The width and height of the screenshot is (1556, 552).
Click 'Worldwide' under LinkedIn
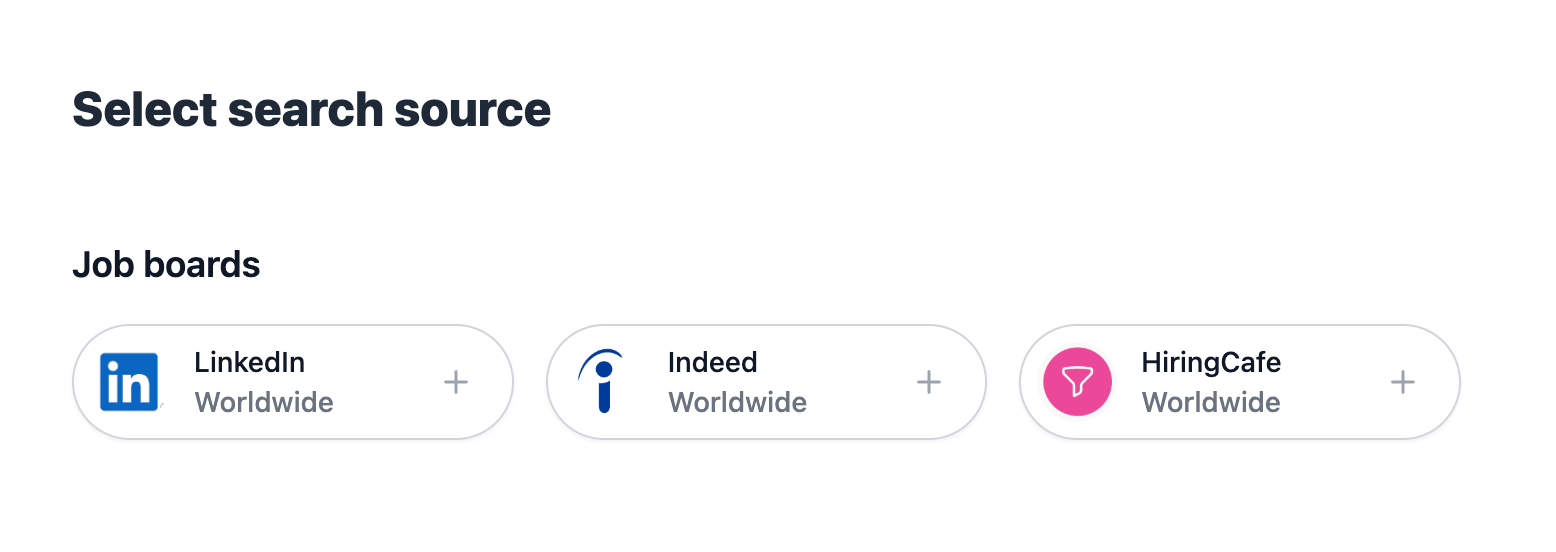coord(264,403)
